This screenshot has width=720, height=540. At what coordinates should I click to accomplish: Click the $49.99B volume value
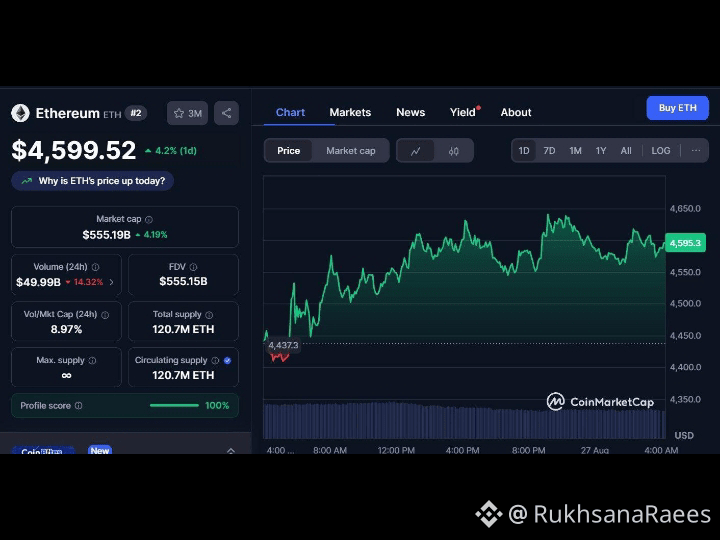(39, 282)
